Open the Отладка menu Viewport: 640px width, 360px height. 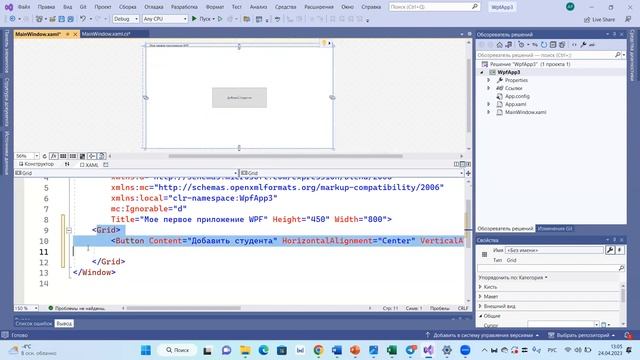click(x=153, y=7)
